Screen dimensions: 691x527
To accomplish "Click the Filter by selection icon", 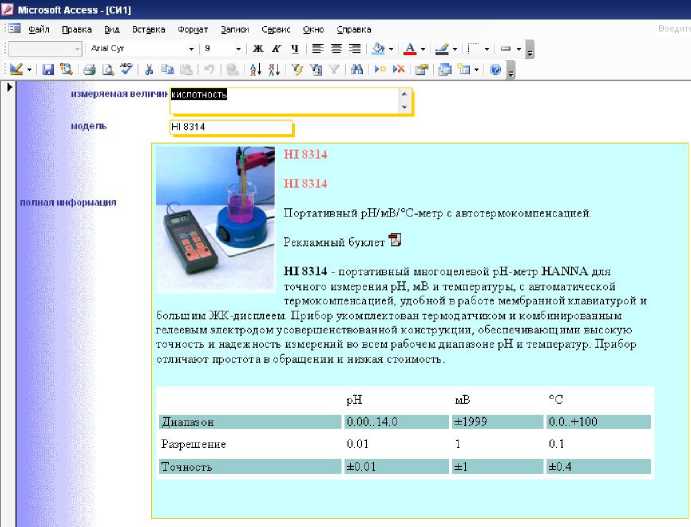I will [297, 70].
